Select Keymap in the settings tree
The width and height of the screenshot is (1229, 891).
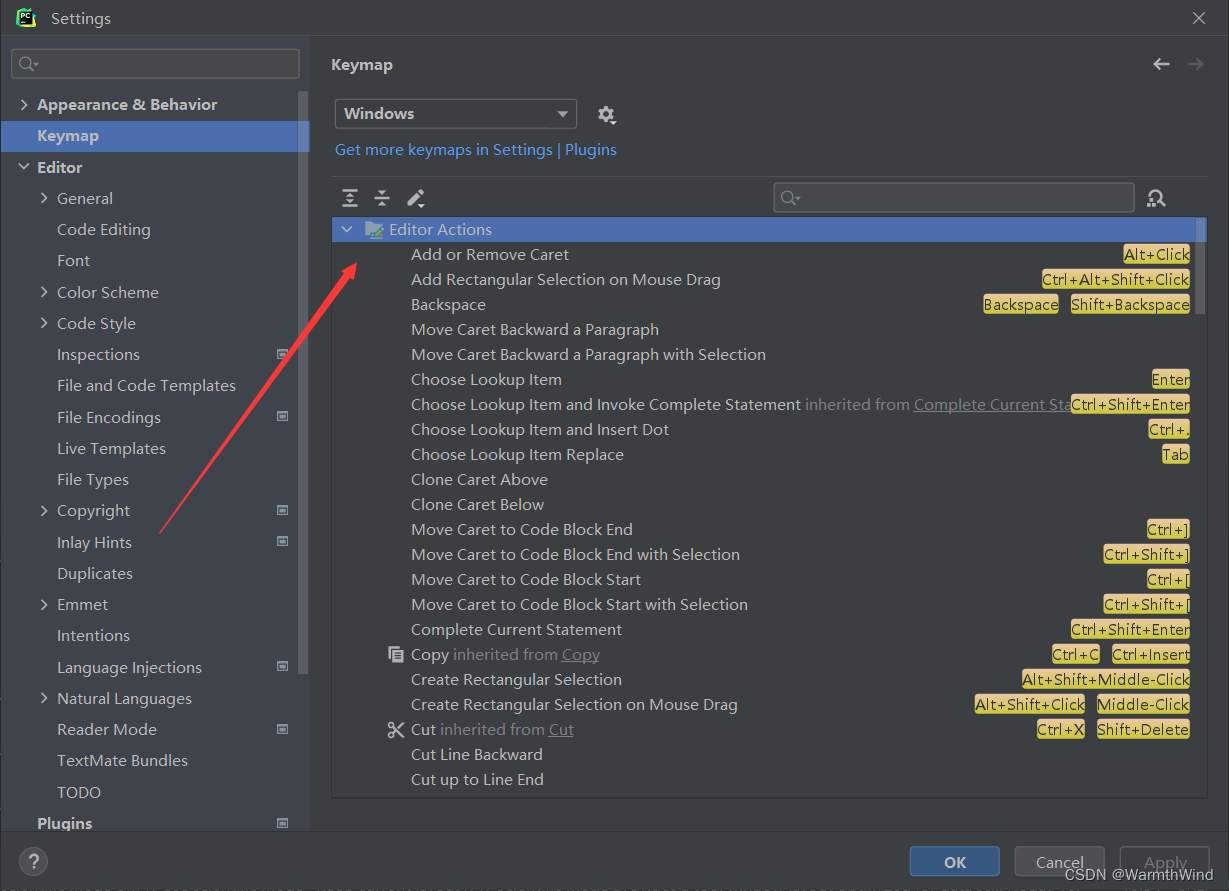click(x=155, y=136)
